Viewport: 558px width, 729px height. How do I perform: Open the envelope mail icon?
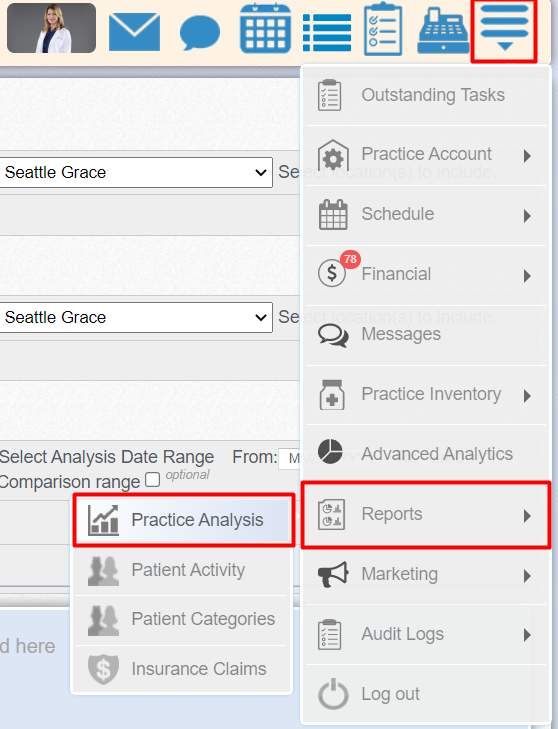pos(134,32)
